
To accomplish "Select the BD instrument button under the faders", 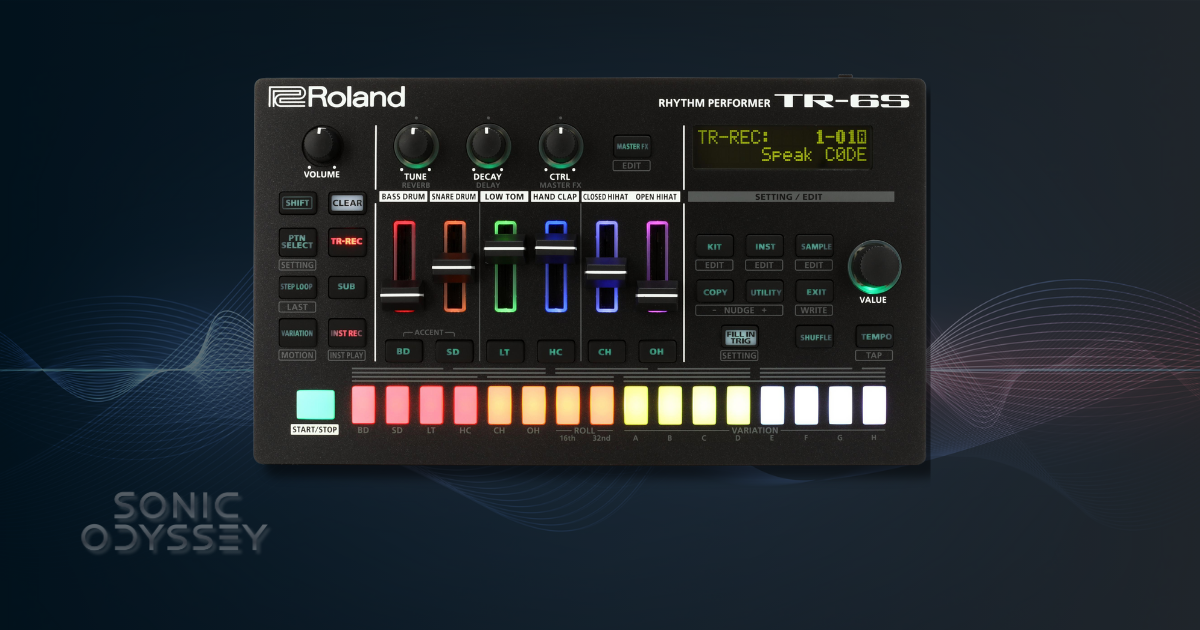I will (403, 351).
